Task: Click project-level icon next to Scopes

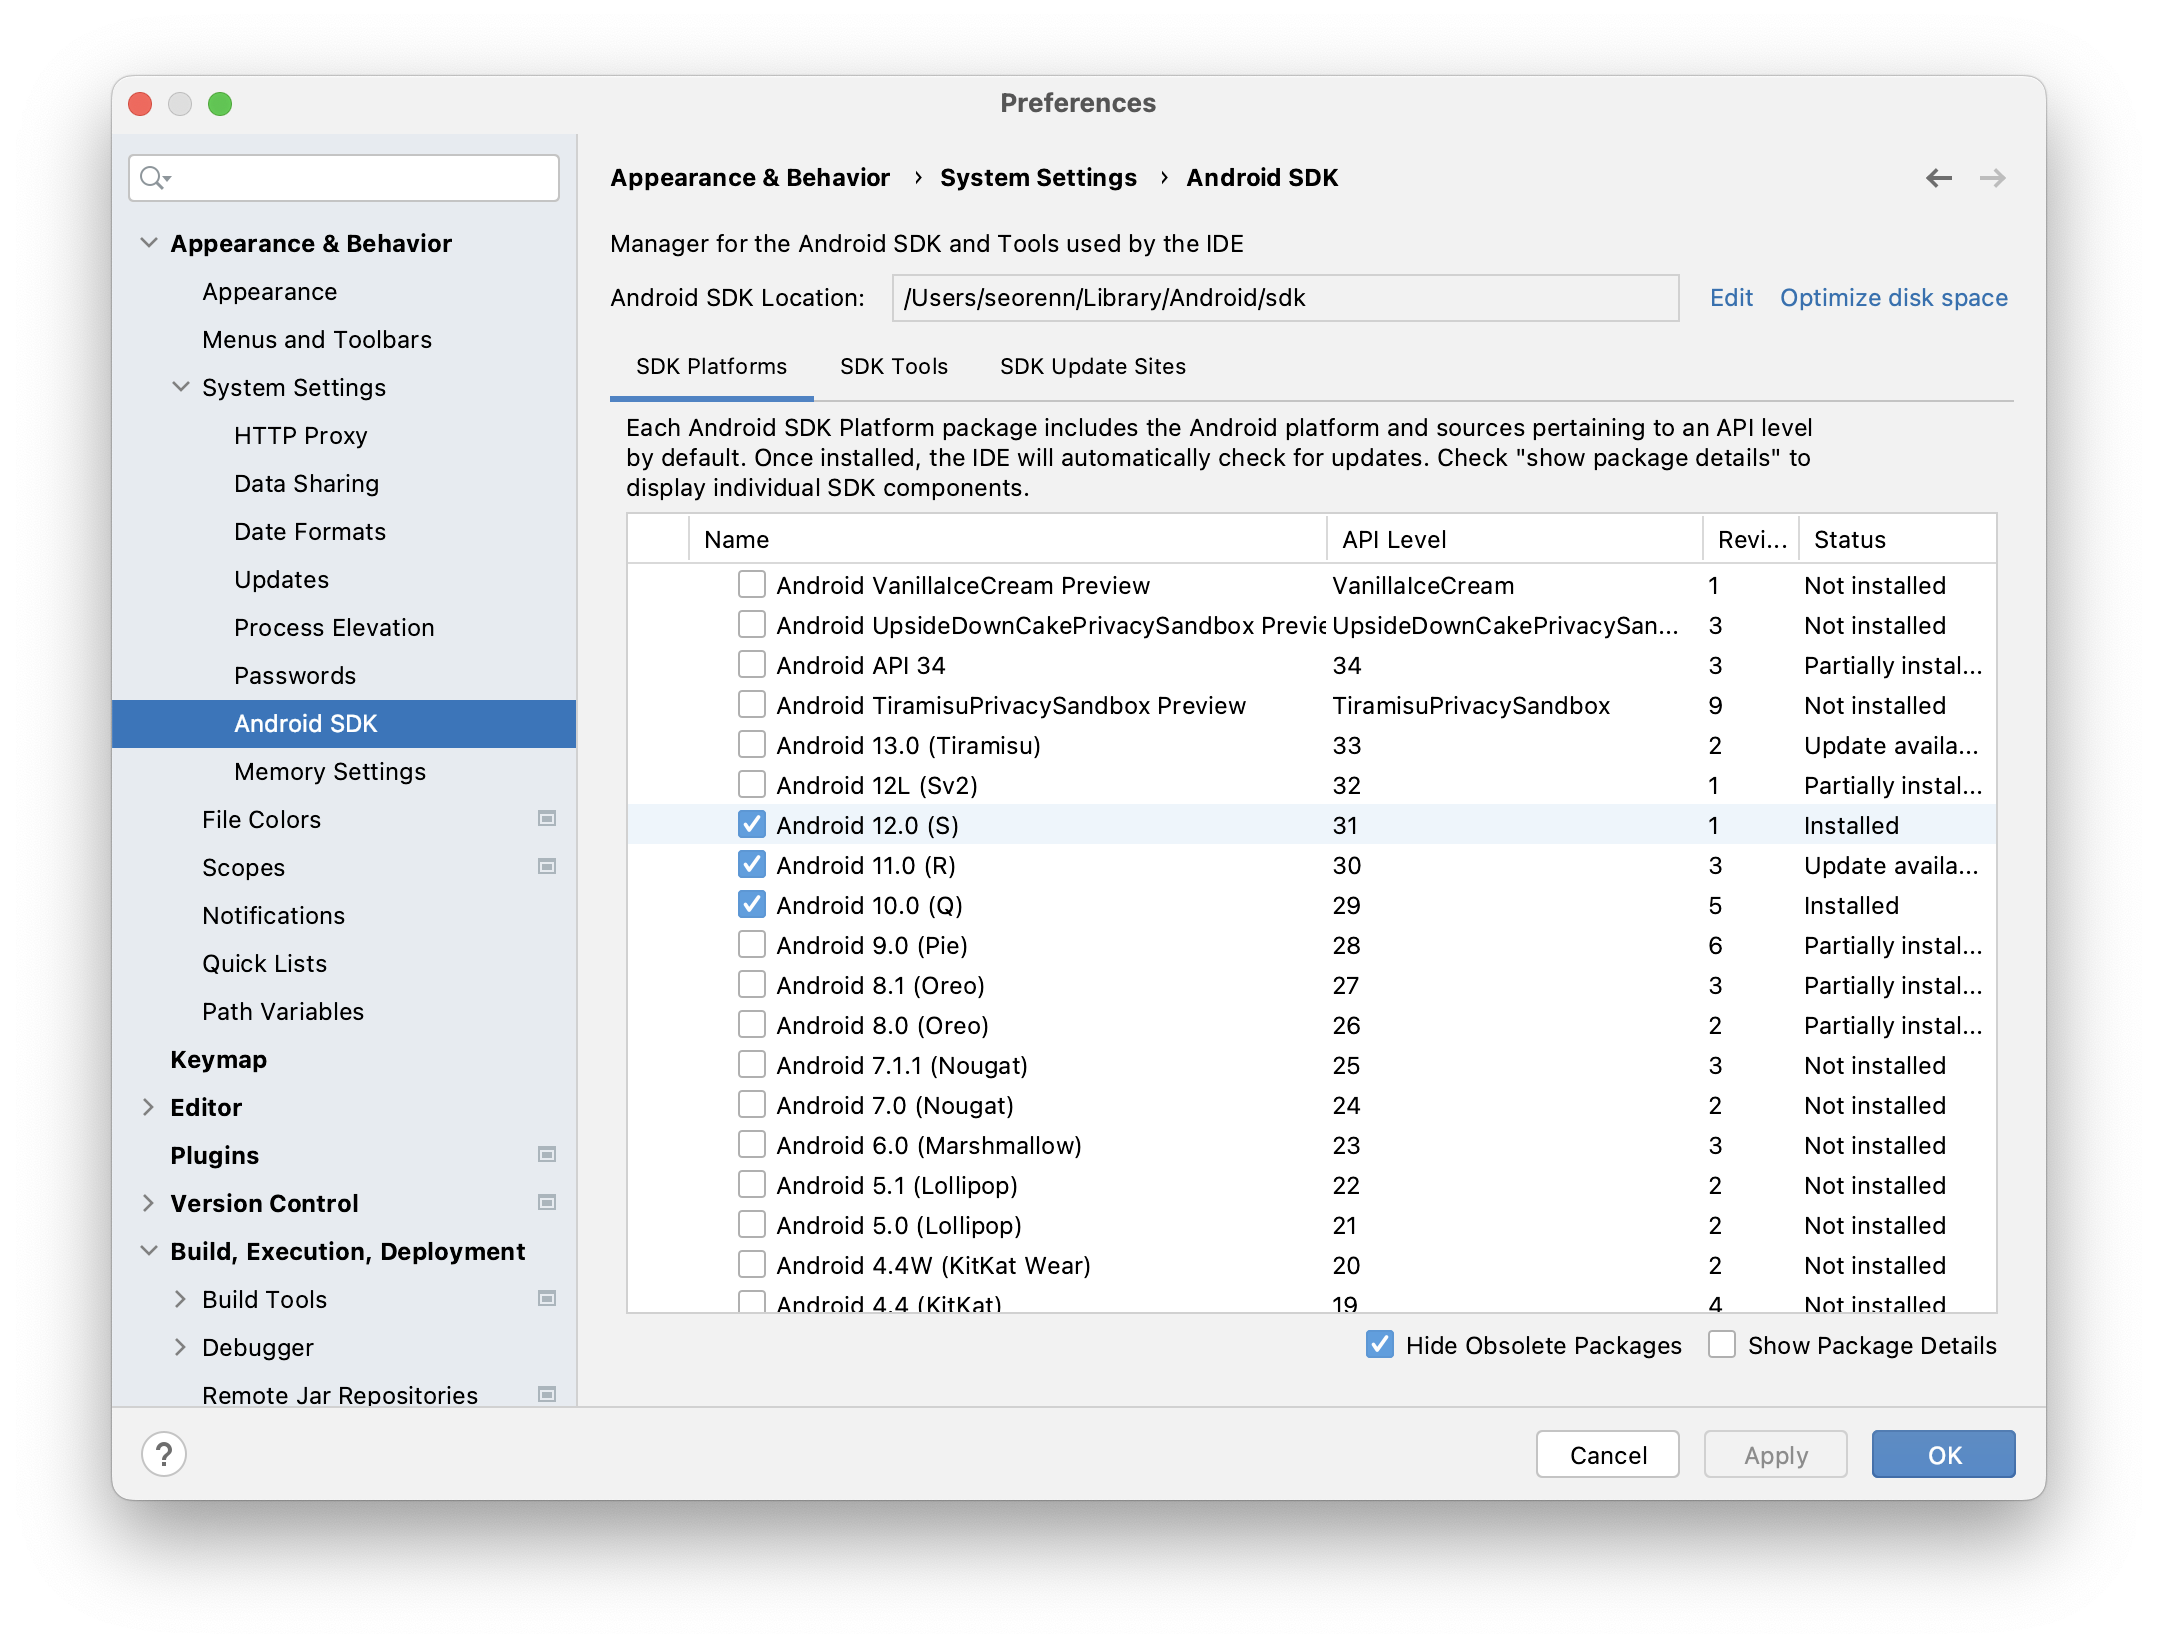Action: coord(547,867)
